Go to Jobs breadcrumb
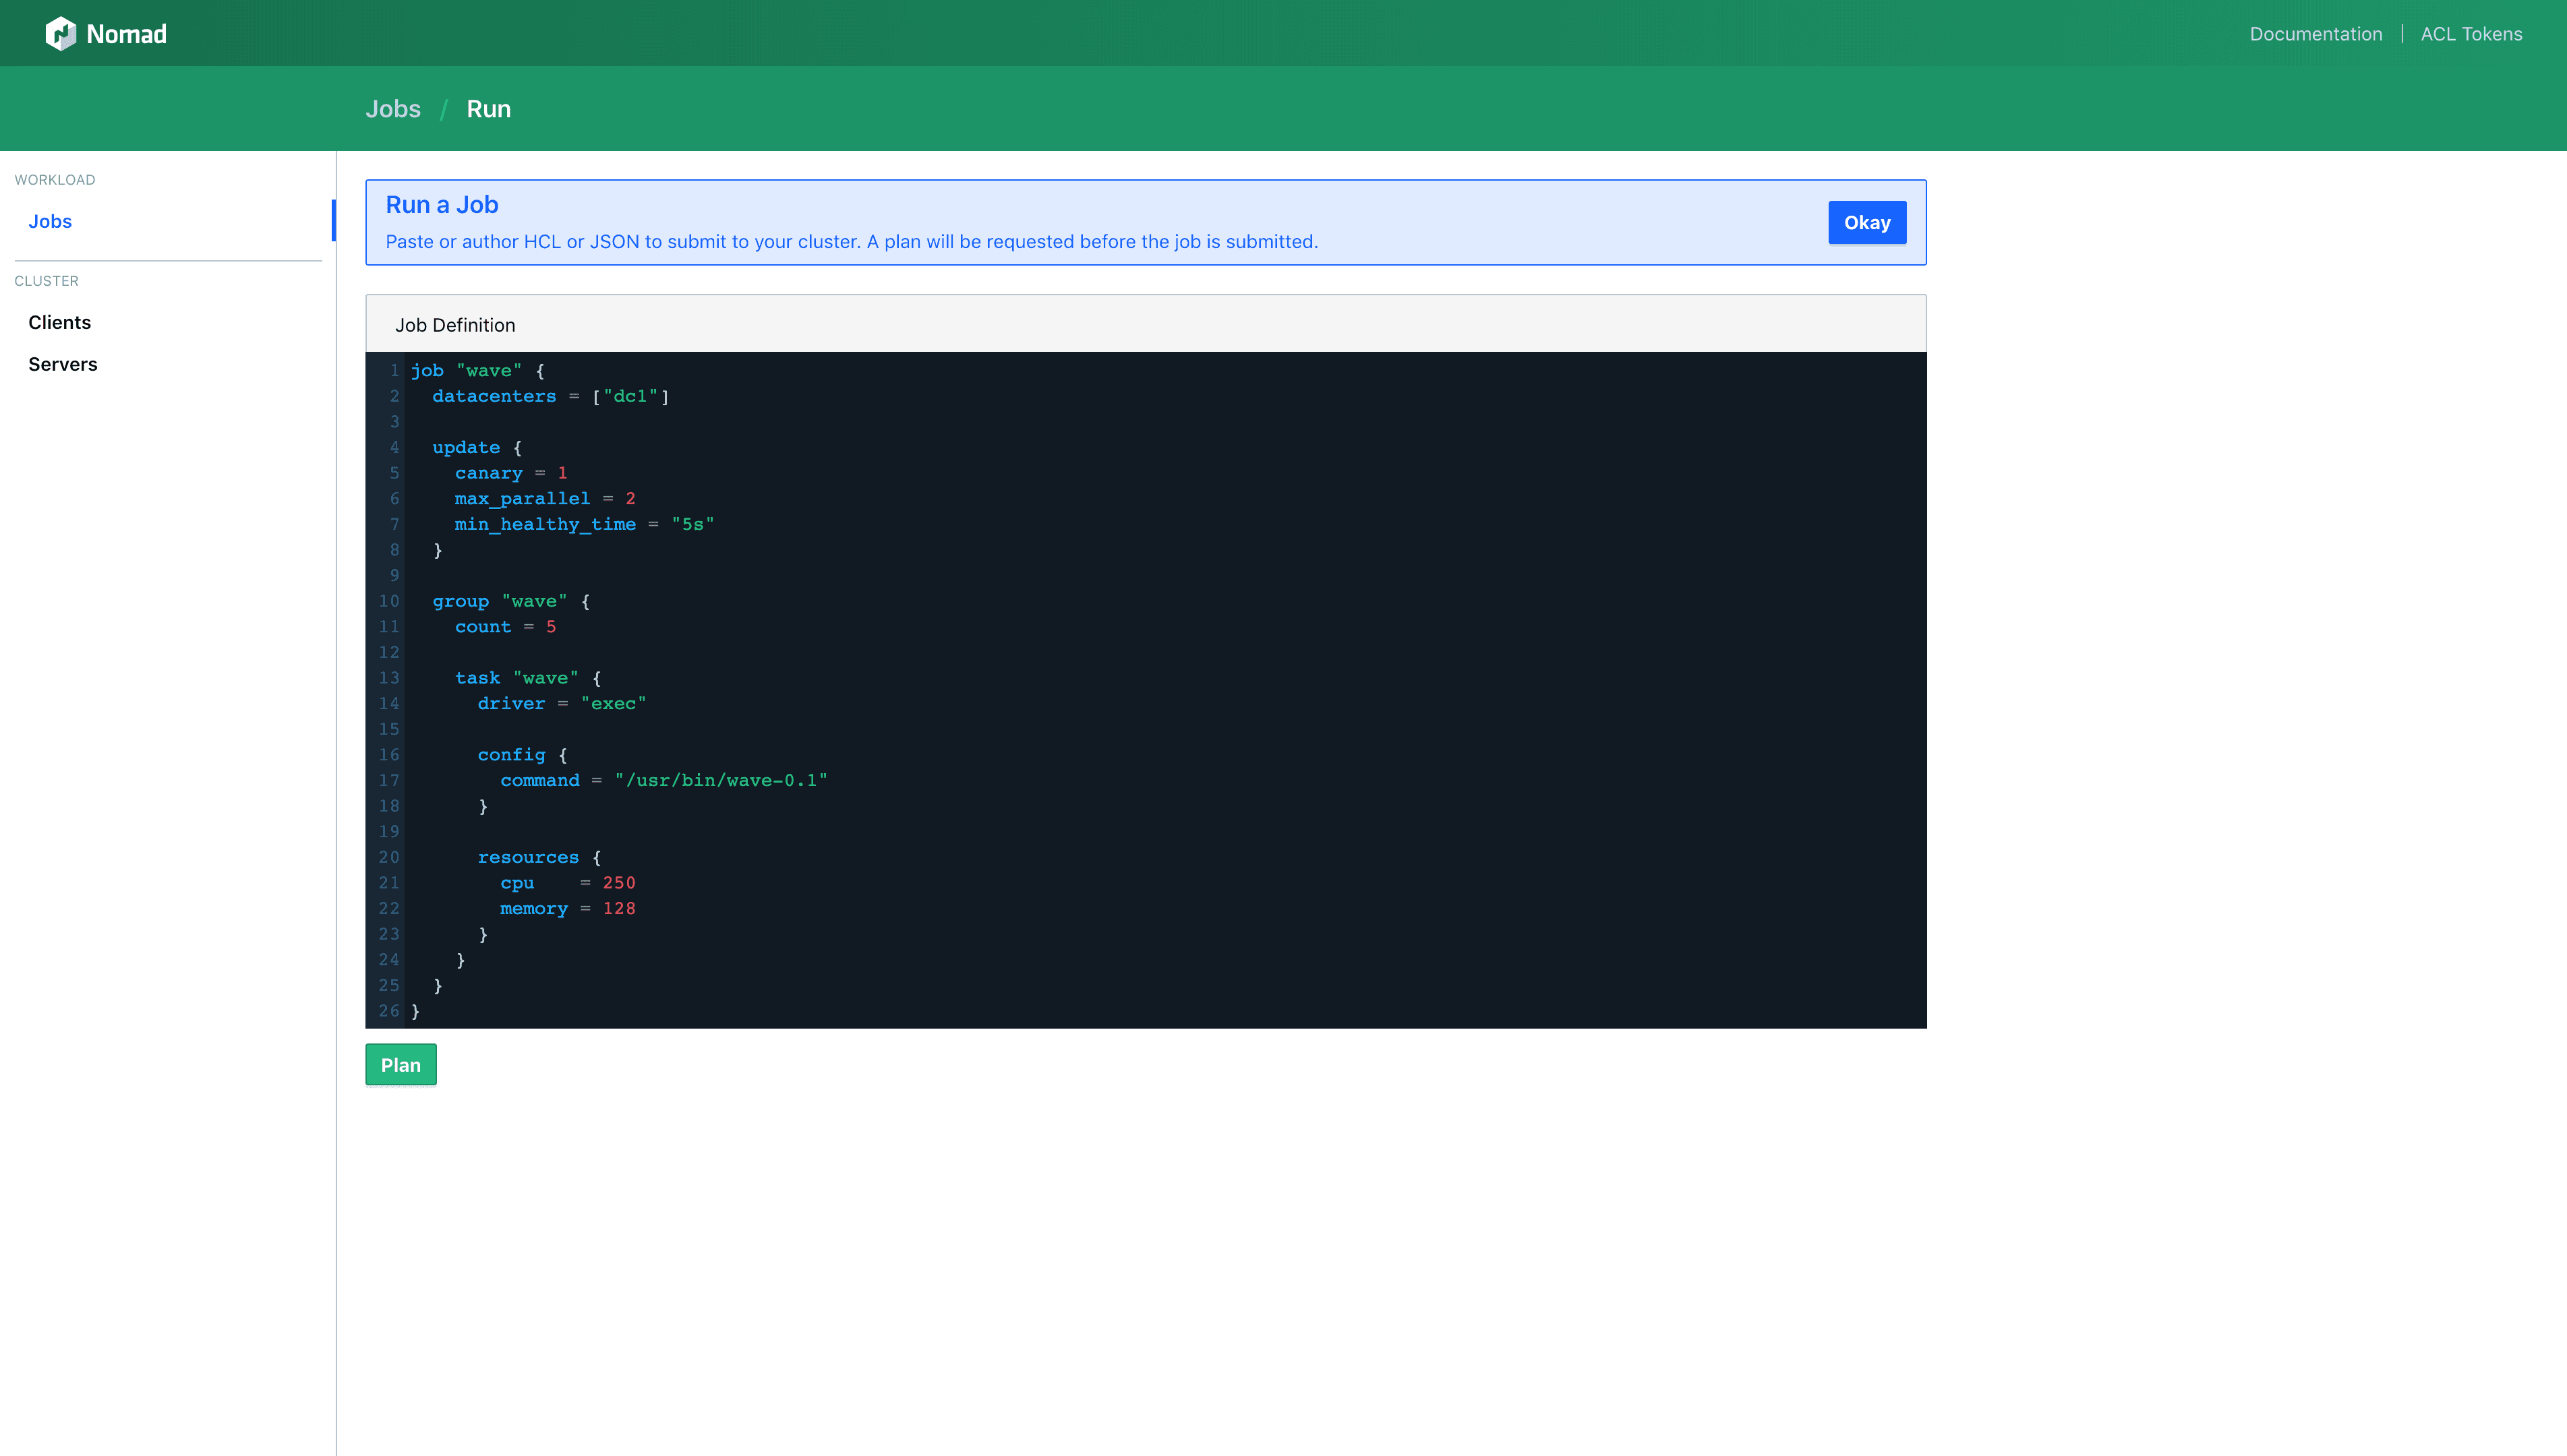Screen dimensions: 2567x1456 pos(393,109)
